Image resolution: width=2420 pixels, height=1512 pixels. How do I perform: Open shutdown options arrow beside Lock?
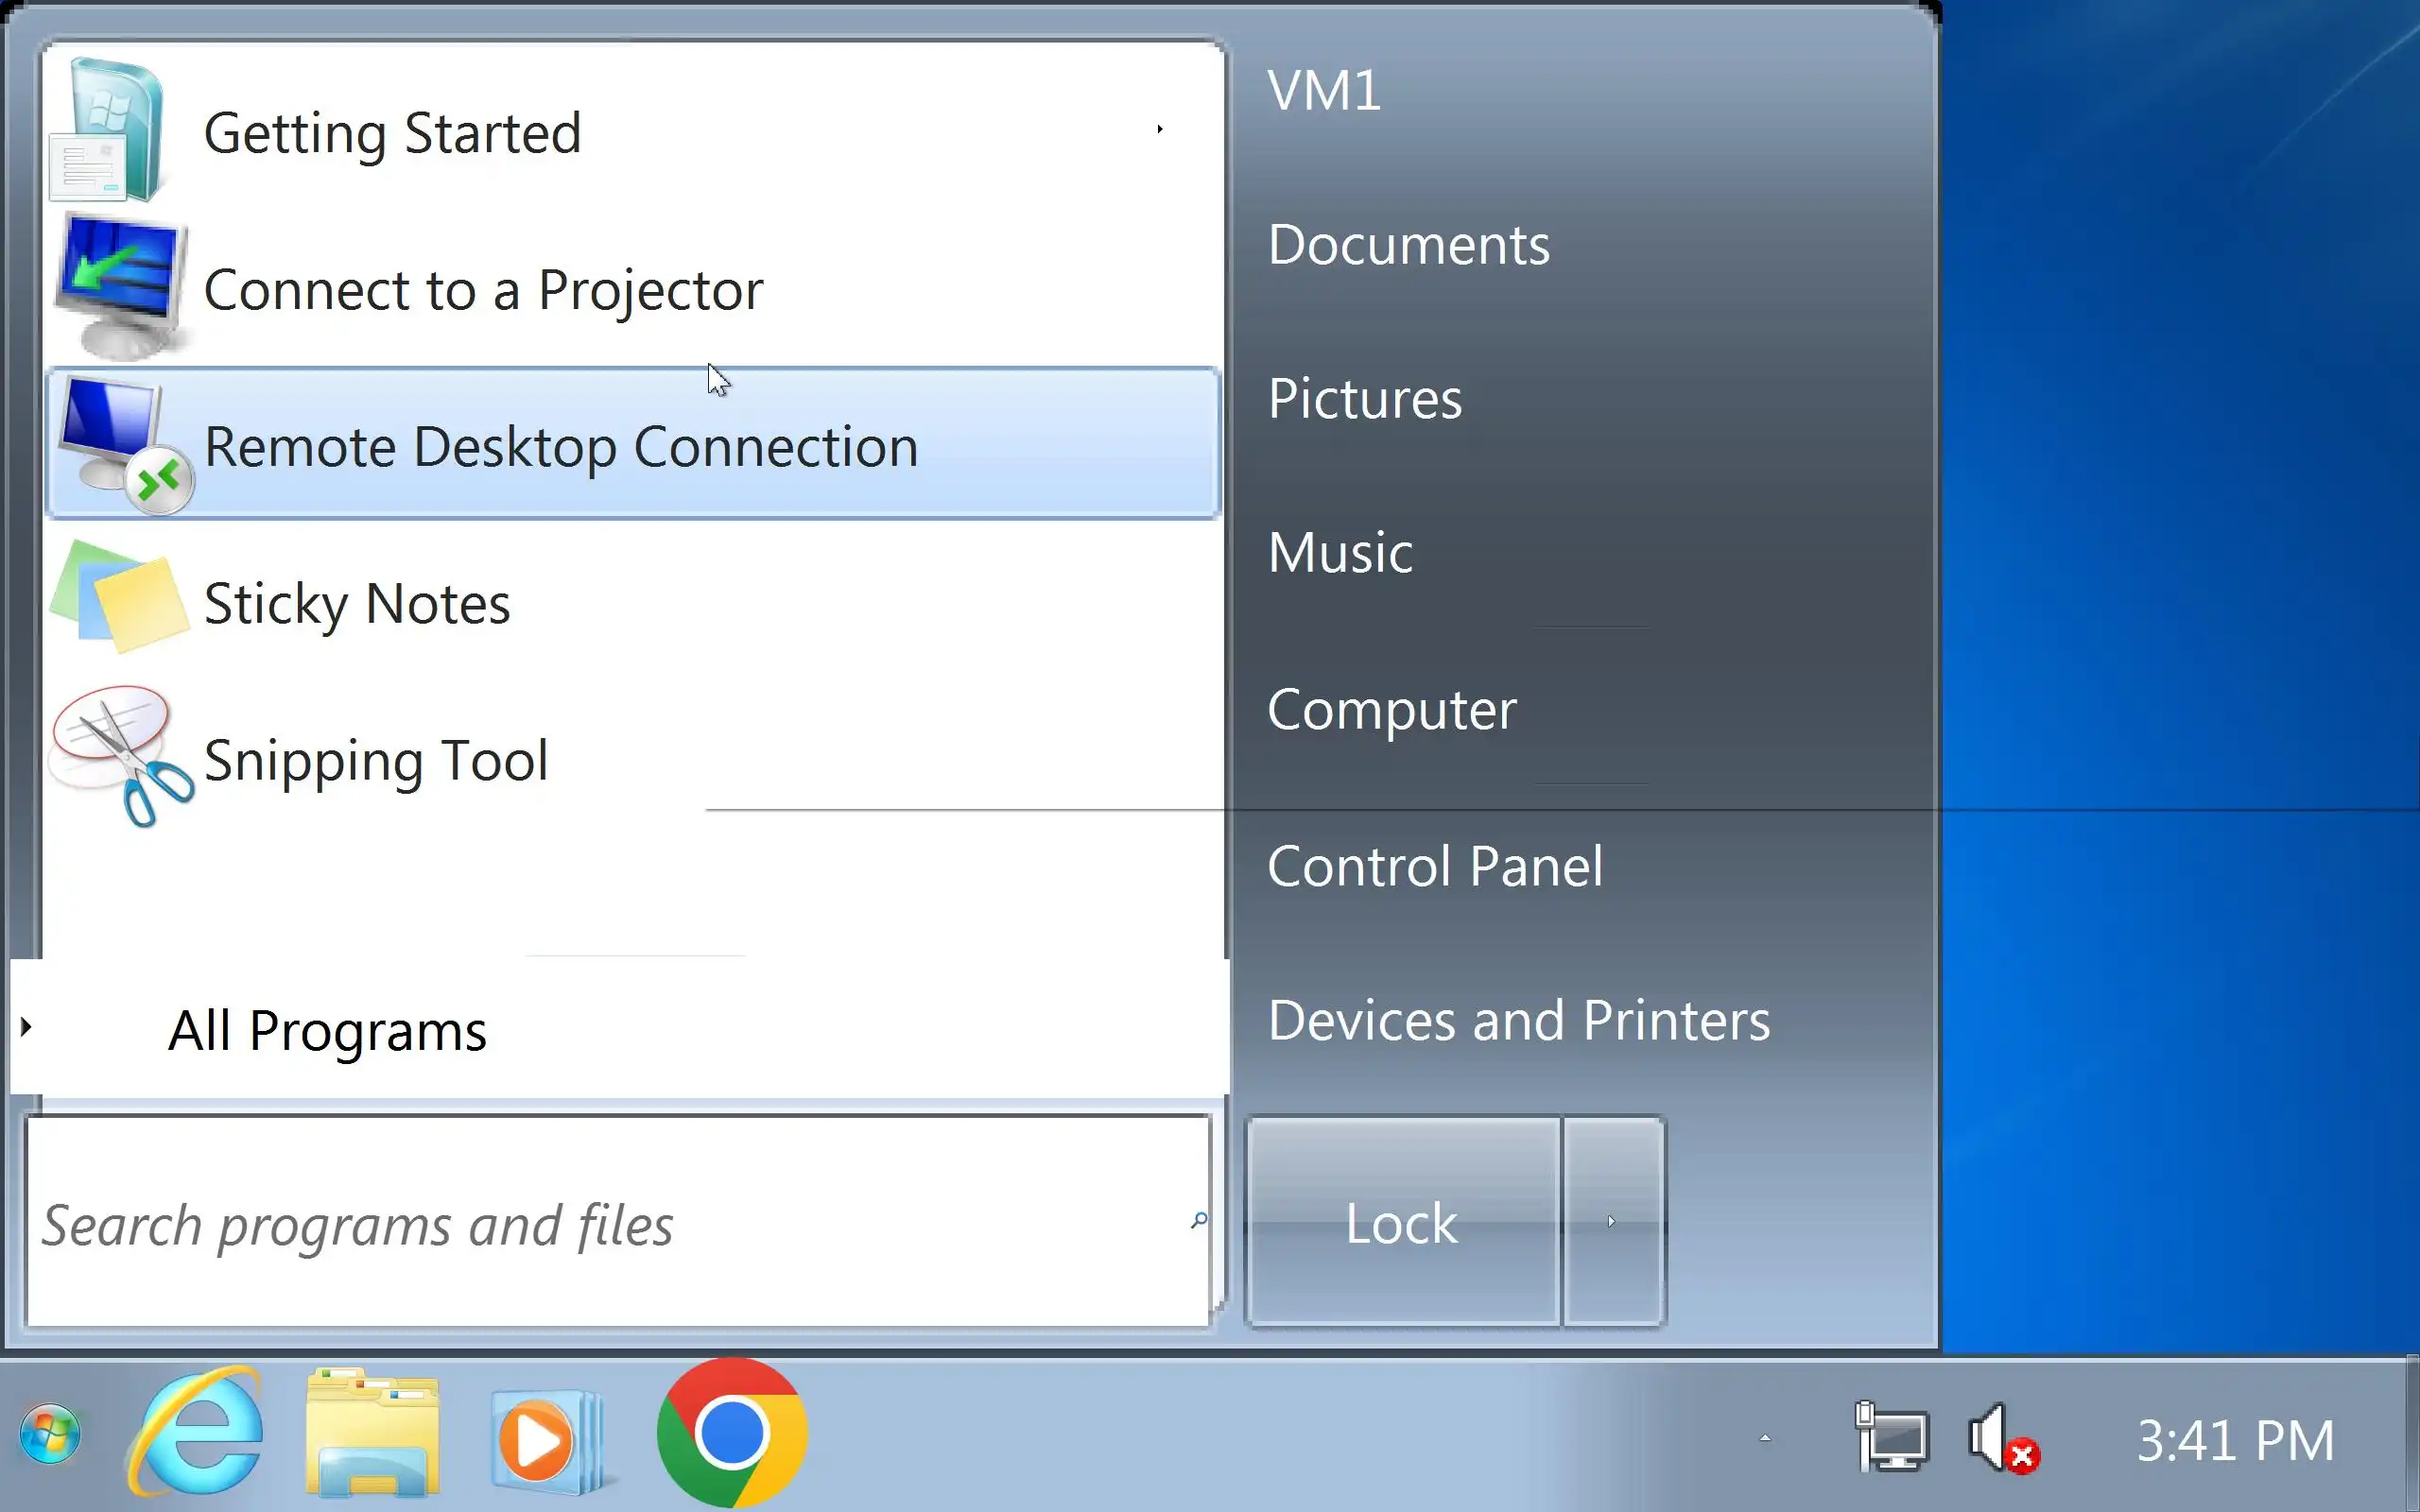(1612, 1221)
